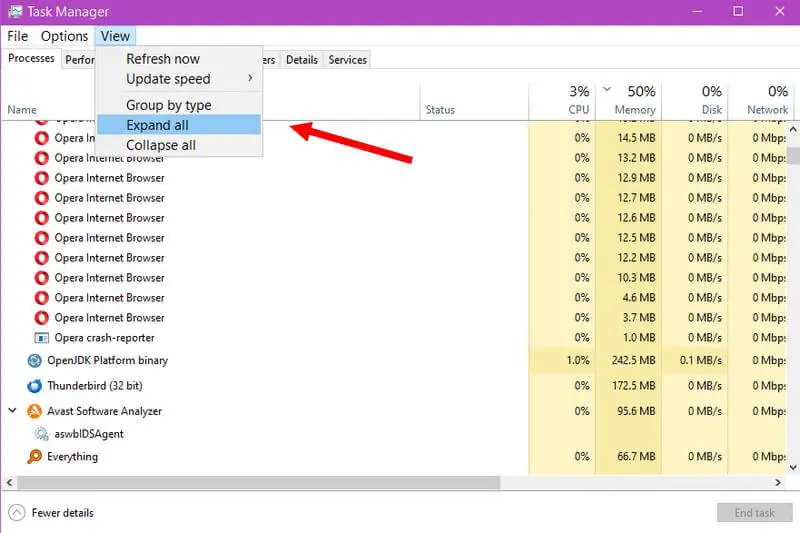Click Opera icon in 12.2 MB row
Viewport: 800px width, 533px height.
click(41, 258)
